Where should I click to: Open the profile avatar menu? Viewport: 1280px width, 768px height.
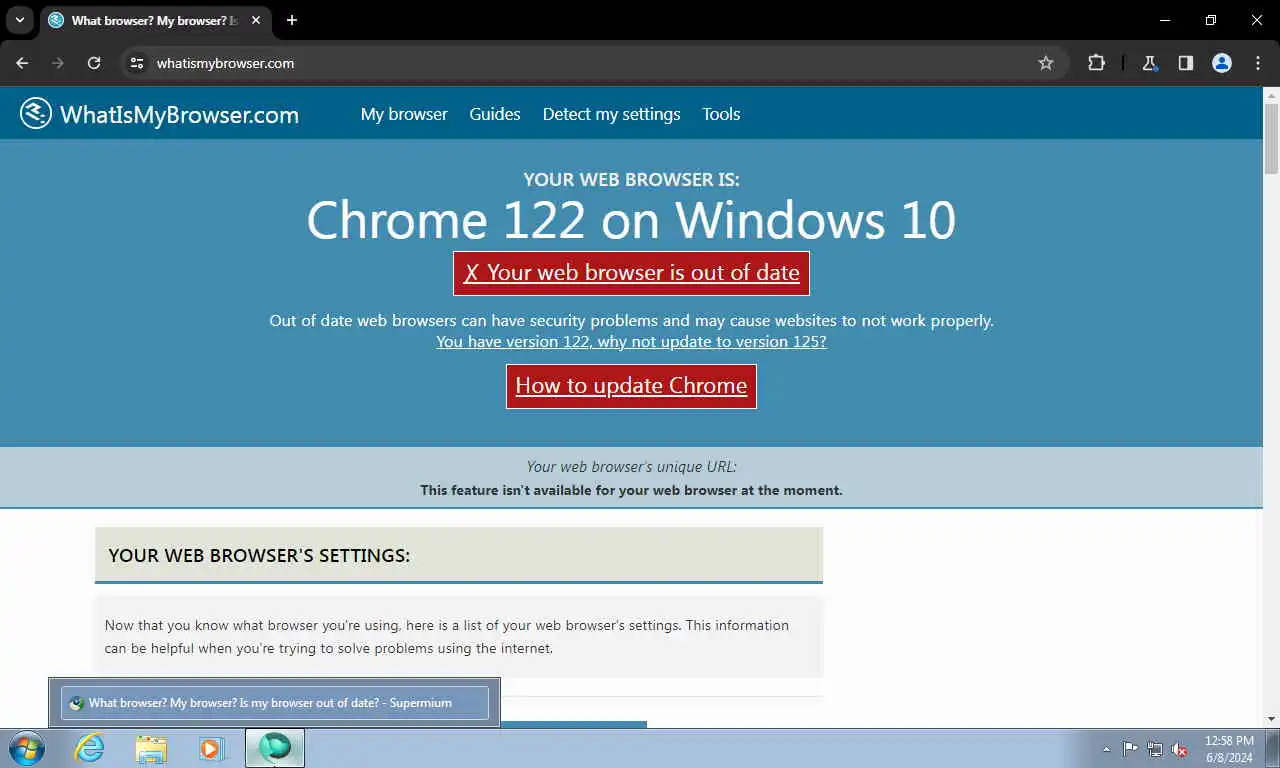pyautogui.click(x=1222, y=63)
